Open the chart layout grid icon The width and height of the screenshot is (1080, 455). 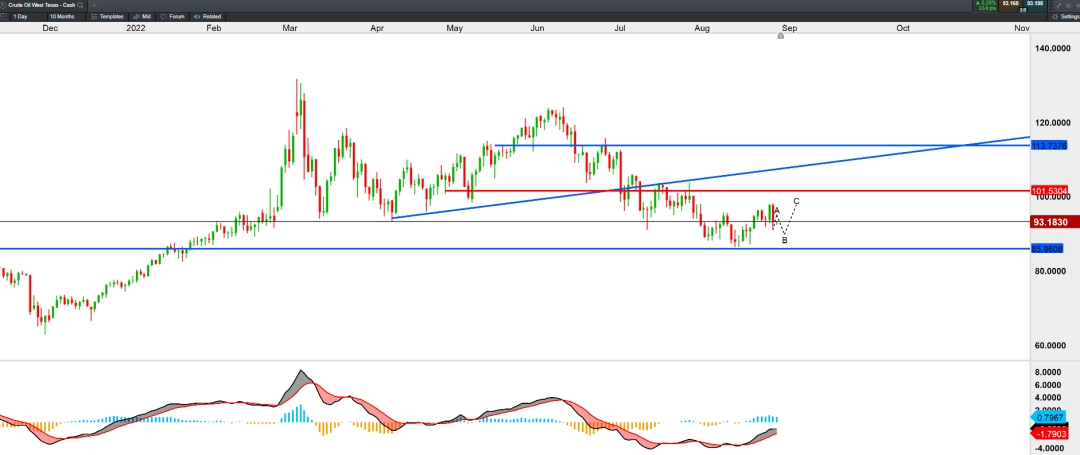pyautogui.click(x=3, y=16)
